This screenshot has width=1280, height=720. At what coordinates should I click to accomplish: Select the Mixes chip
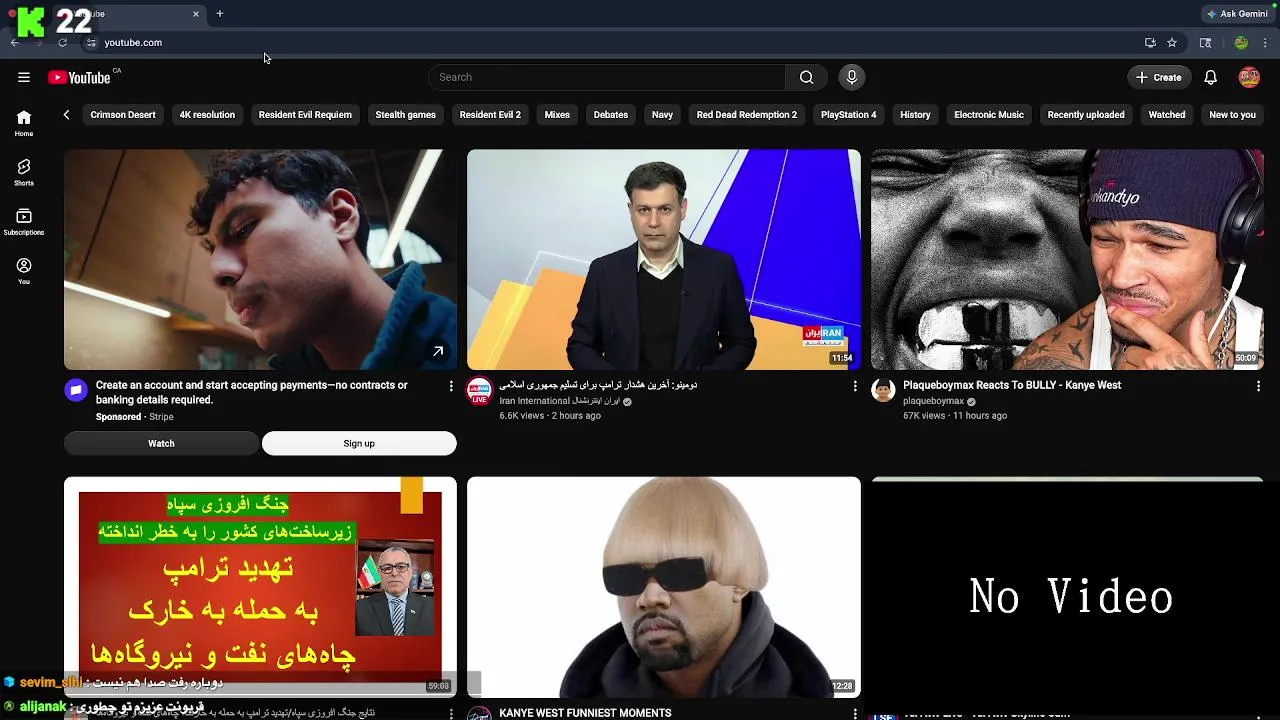[557, 115]
